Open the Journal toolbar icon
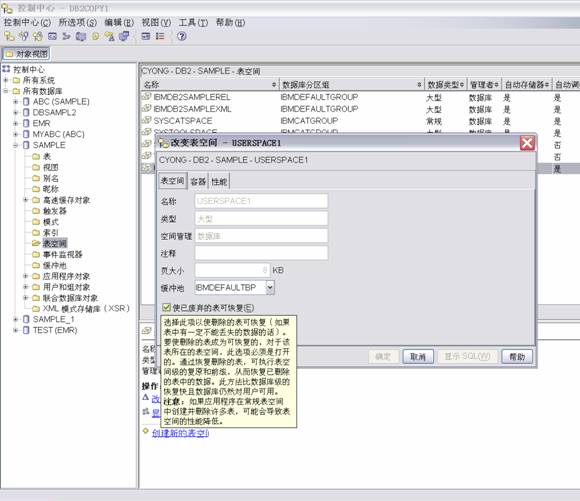The image size is (580, 501). [x=95, y=36]
